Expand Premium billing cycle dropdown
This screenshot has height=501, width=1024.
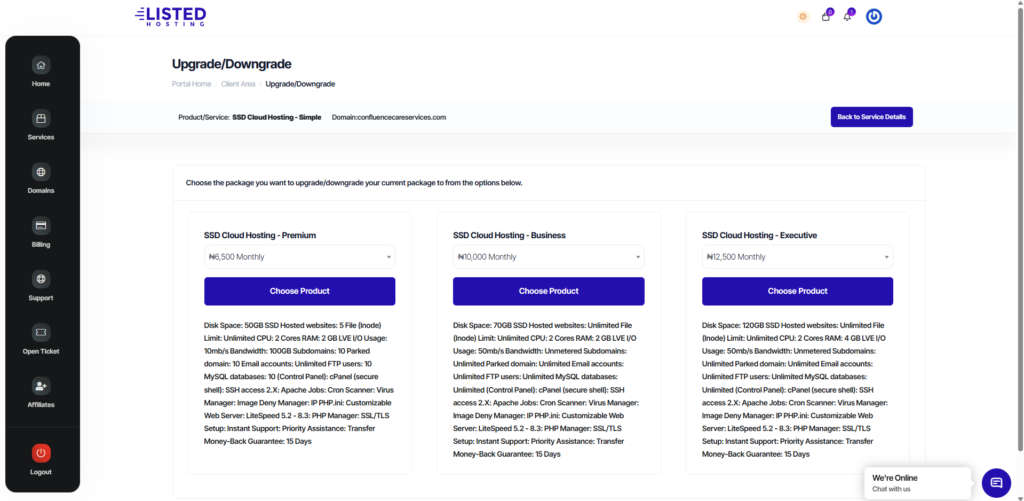[x=299, y=257]
